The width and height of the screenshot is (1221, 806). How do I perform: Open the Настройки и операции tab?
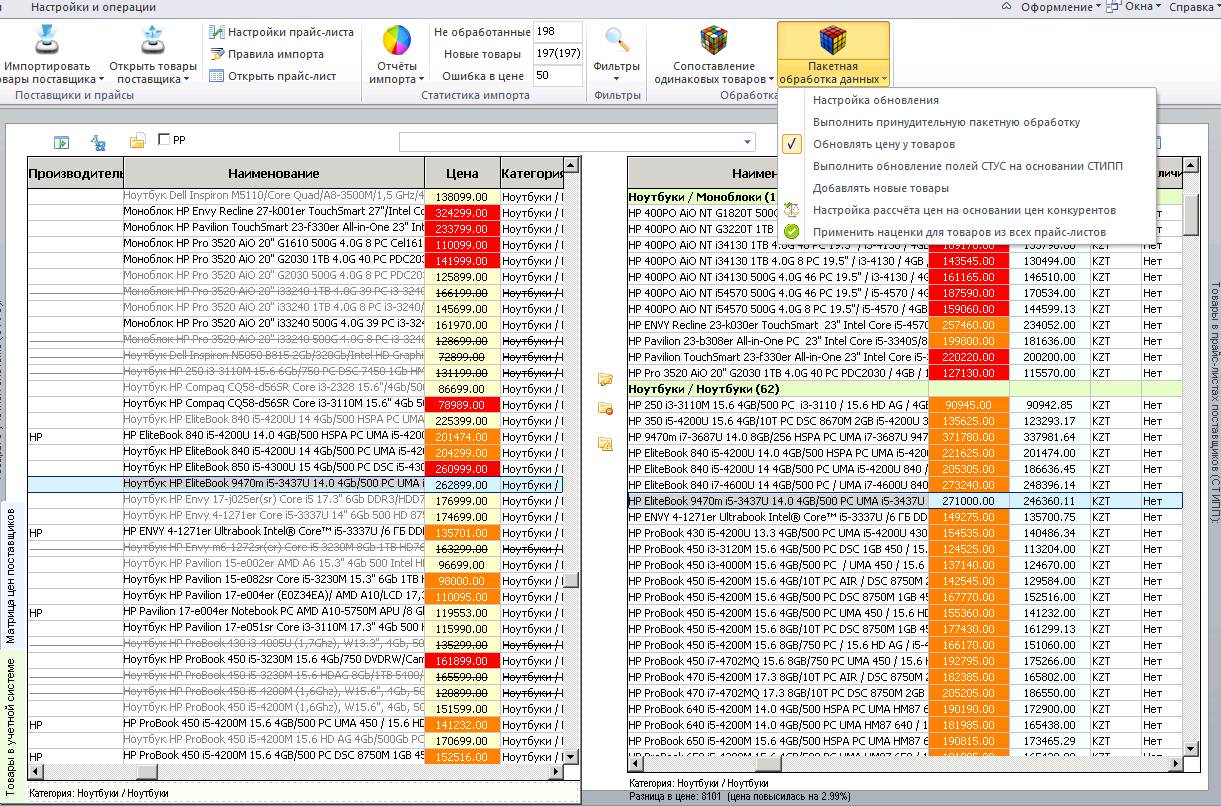tap(93, 7)
